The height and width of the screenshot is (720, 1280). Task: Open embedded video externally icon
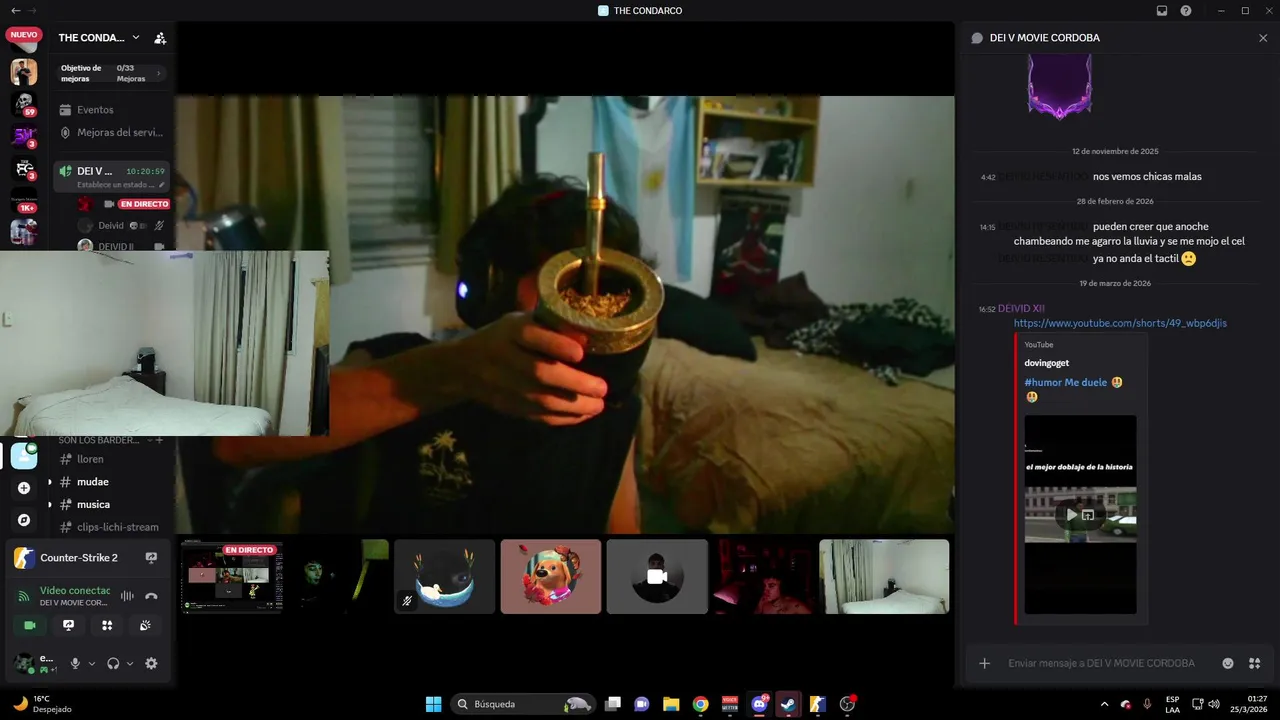click(1088, 515)
